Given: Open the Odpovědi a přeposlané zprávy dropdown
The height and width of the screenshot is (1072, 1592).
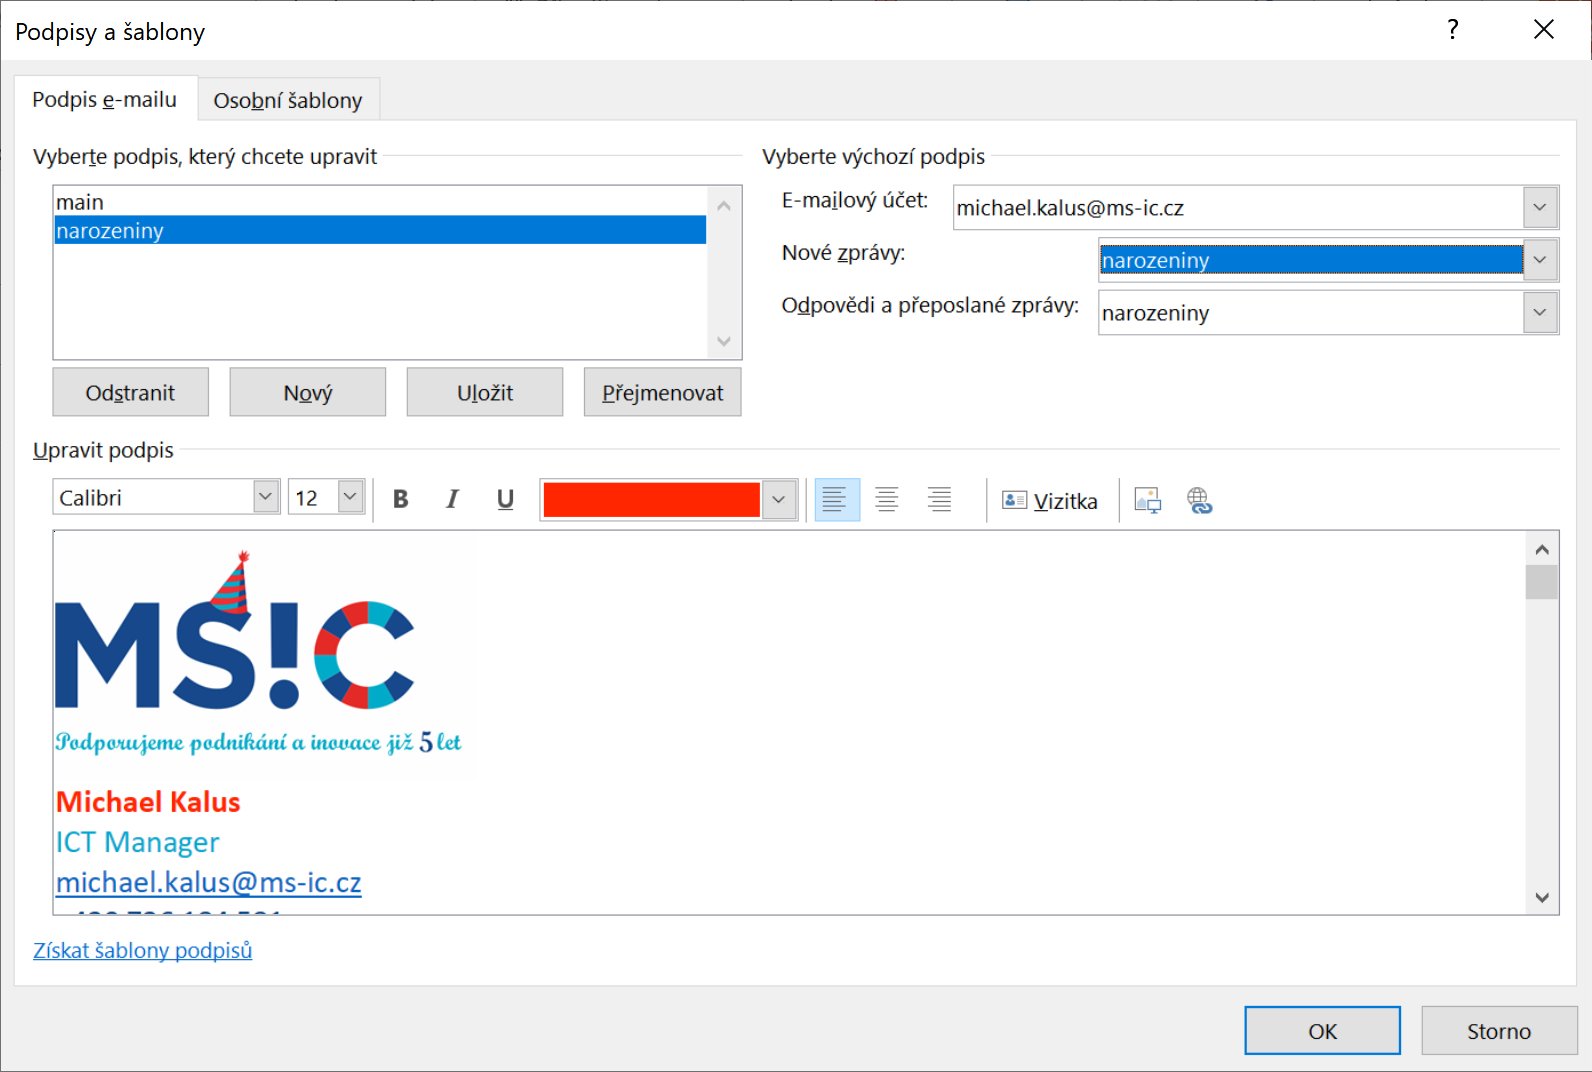Looking at the screenshot, I should coord(1540,313).
